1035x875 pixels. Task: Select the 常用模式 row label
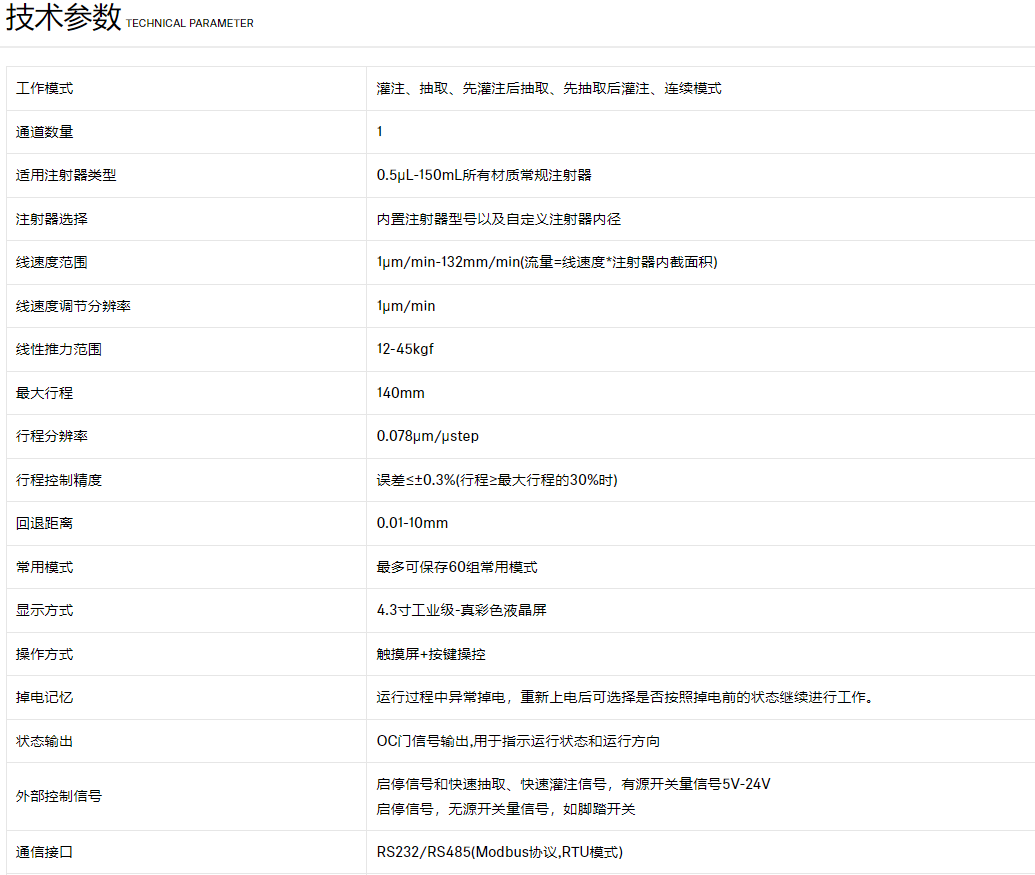[x=45, y=567]
